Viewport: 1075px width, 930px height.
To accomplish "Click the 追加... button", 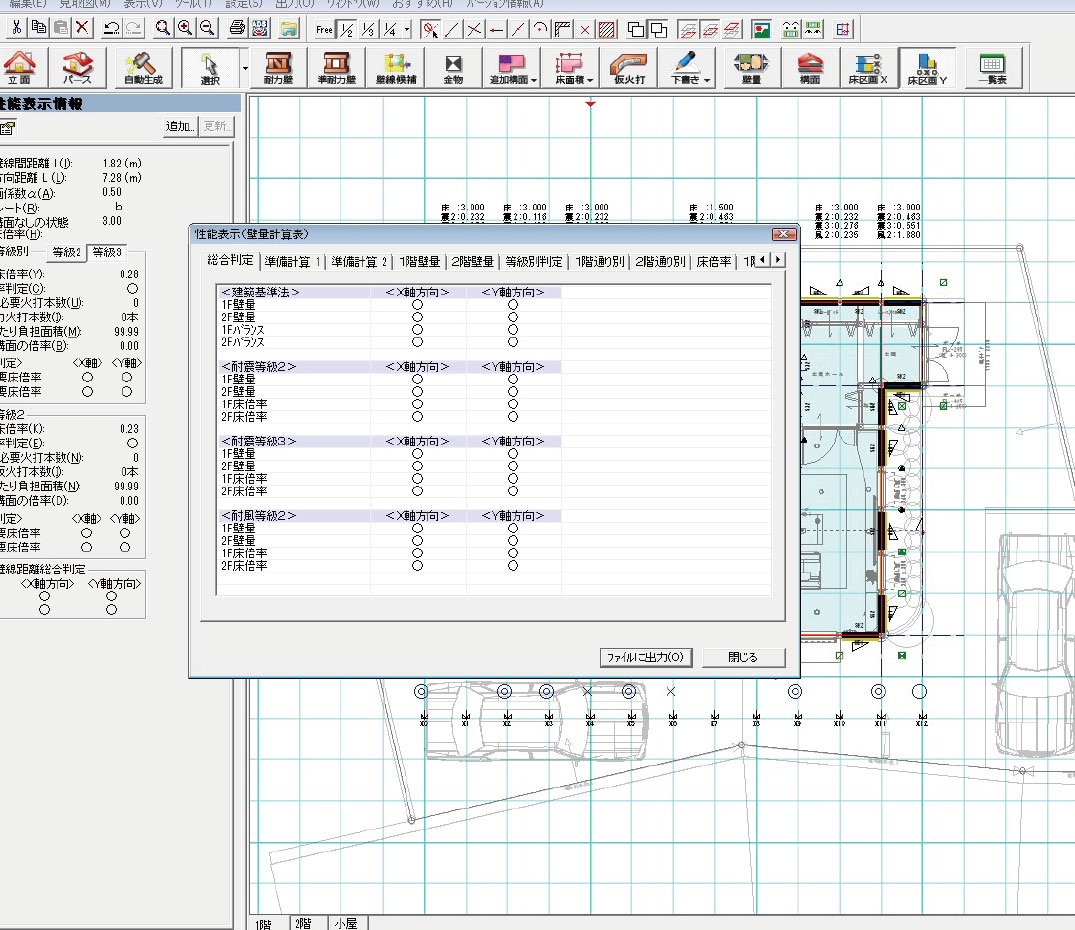I will click(x=180, y=126).
